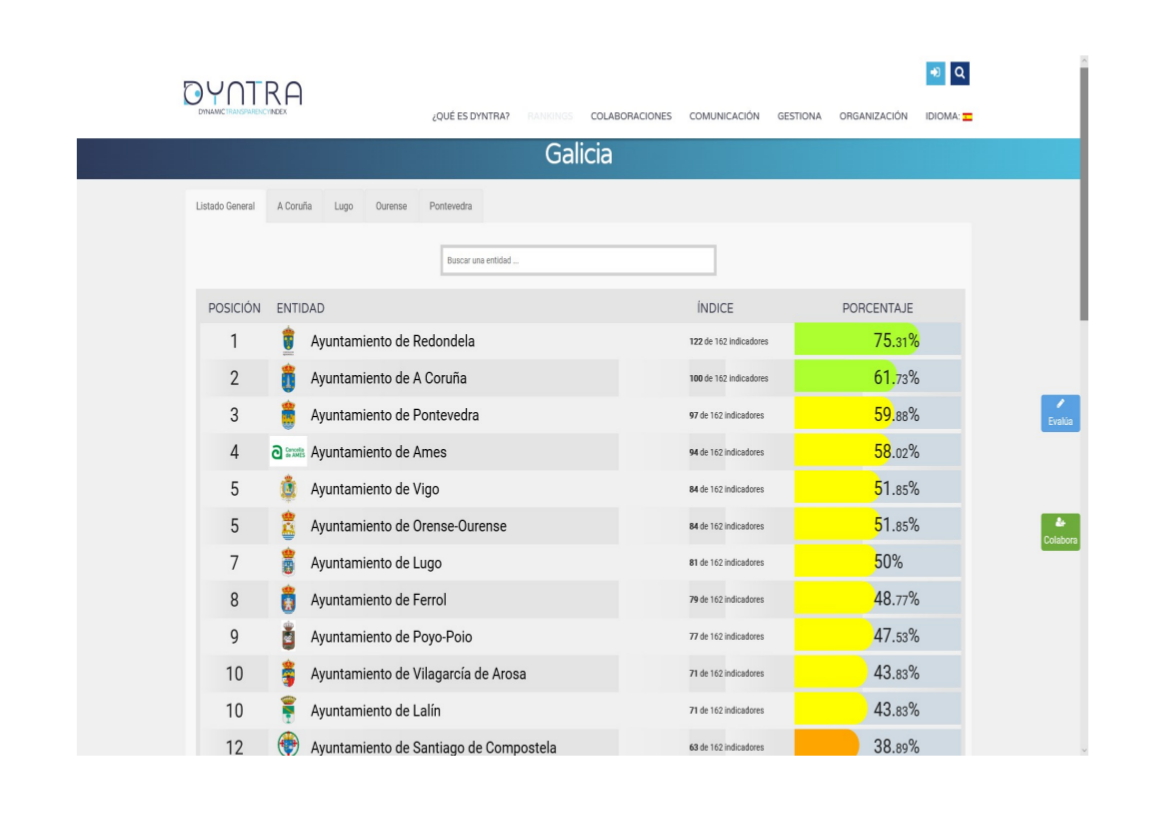Viewport: 1169px width, 826px height.
Task: Click the ENTIDAD column header
Action: coord(300,308)
